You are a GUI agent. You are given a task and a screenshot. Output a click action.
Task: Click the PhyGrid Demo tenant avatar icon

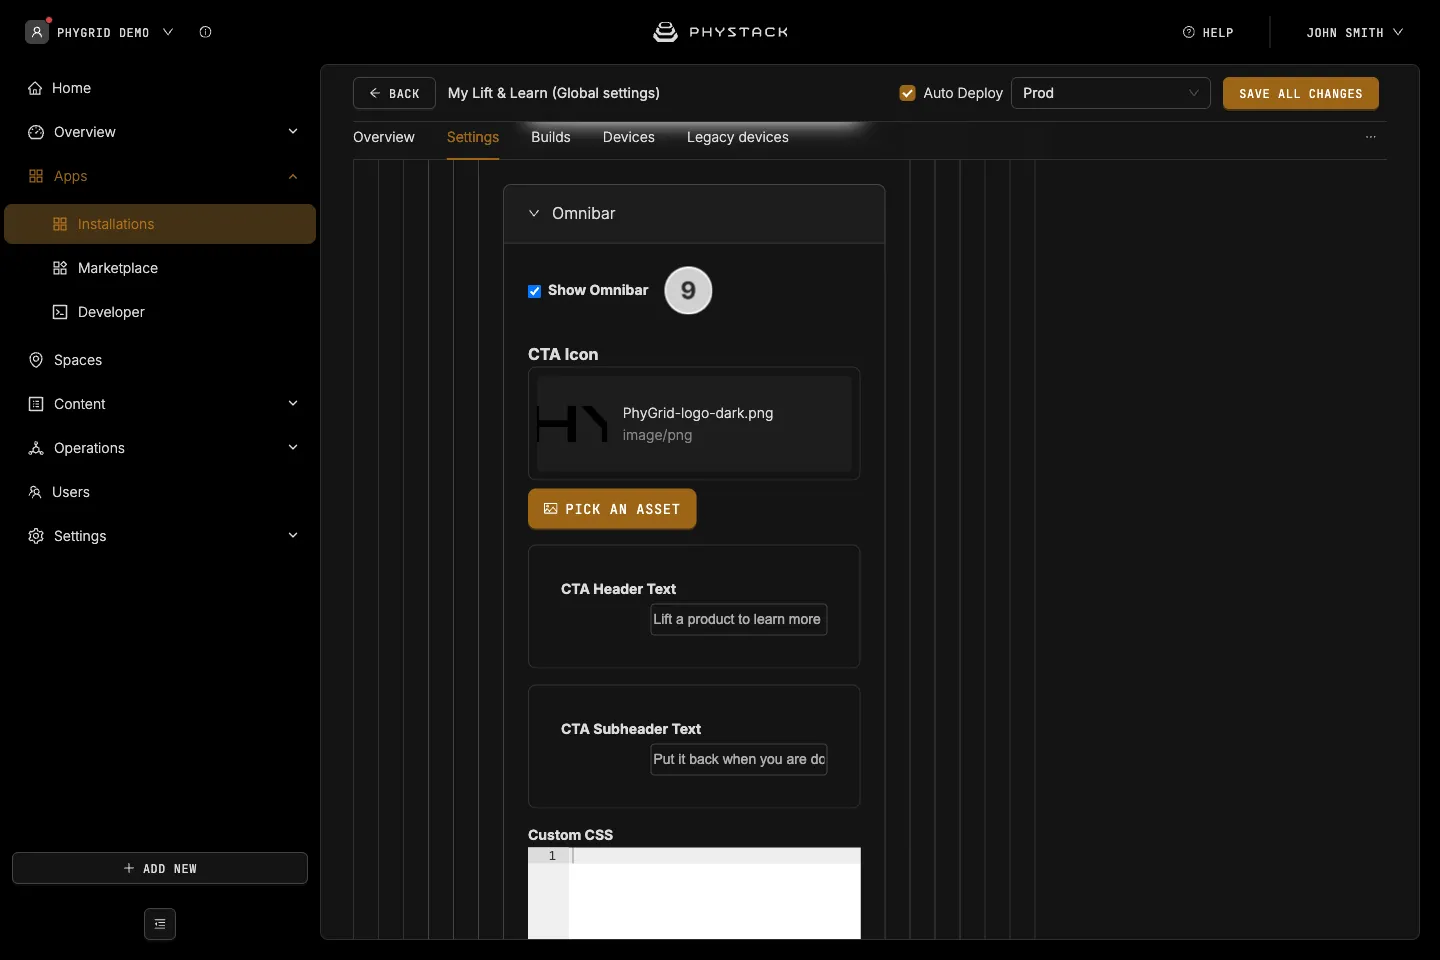tap(37, 32)
